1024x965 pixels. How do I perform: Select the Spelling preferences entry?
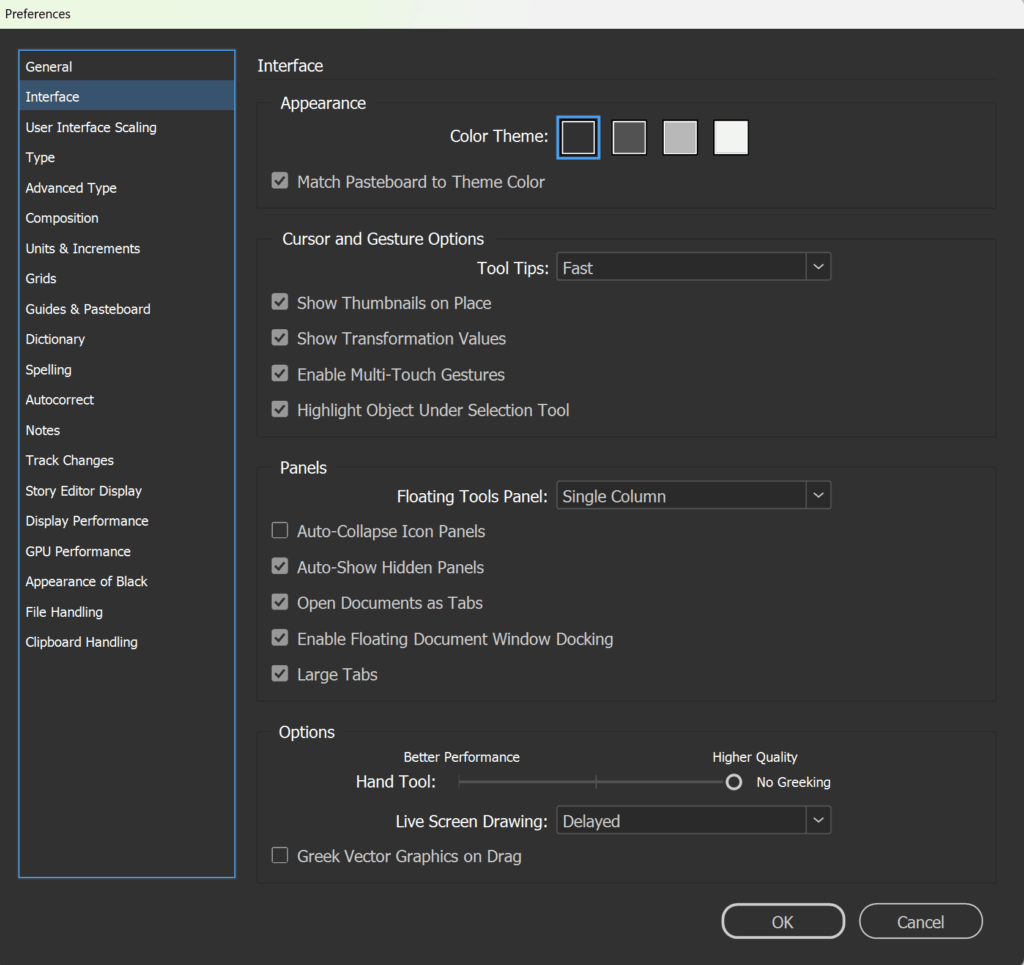tap(48, 369)
